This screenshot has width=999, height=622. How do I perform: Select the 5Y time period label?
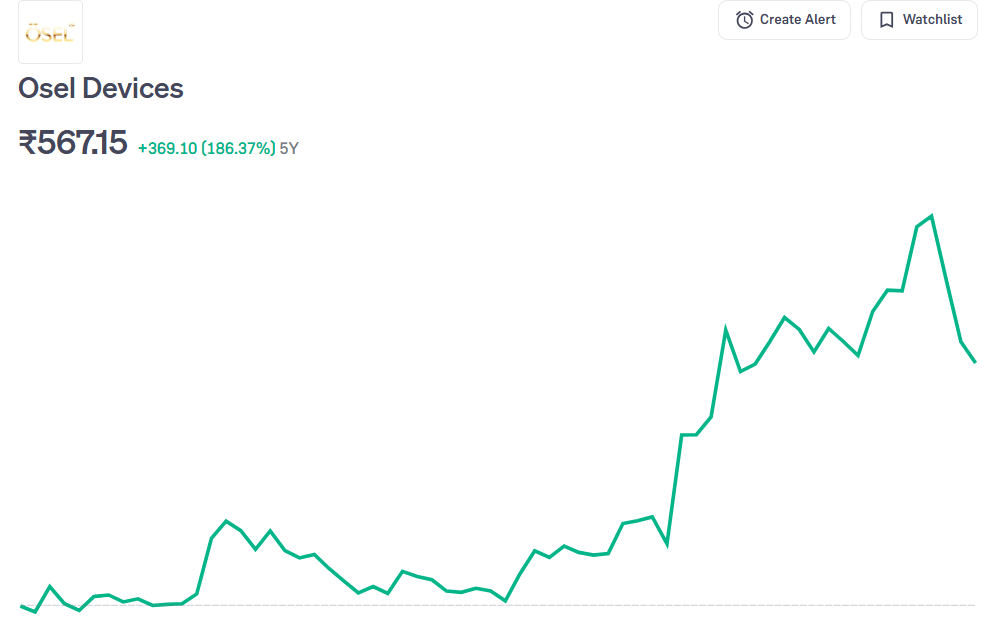click(289, 148)
